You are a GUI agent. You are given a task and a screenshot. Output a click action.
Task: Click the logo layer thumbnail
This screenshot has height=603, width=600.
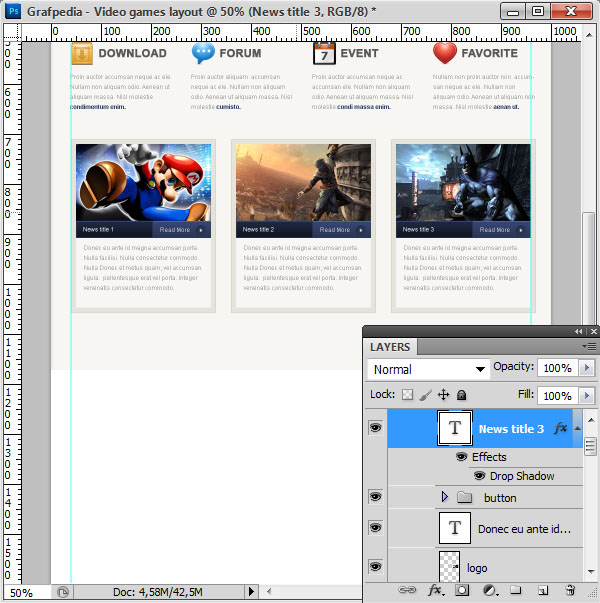(x=449, y=566)
